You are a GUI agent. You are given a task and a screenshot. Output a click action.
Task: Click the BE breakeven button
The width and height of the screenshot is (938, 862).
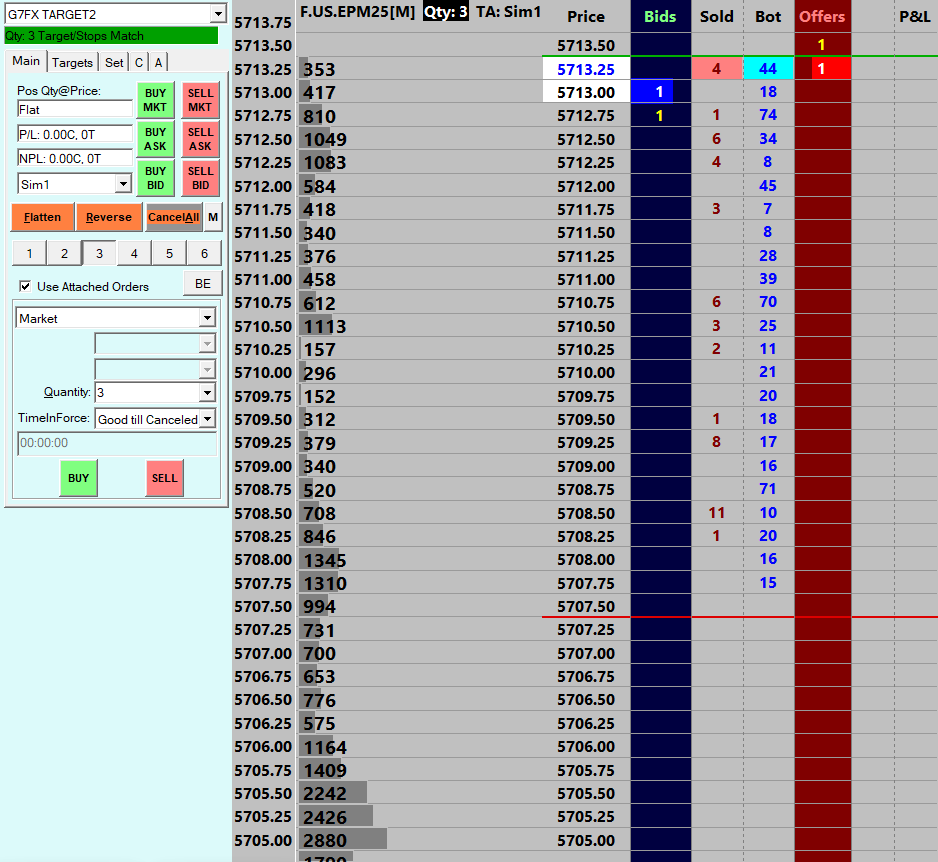tap(203, 284)
